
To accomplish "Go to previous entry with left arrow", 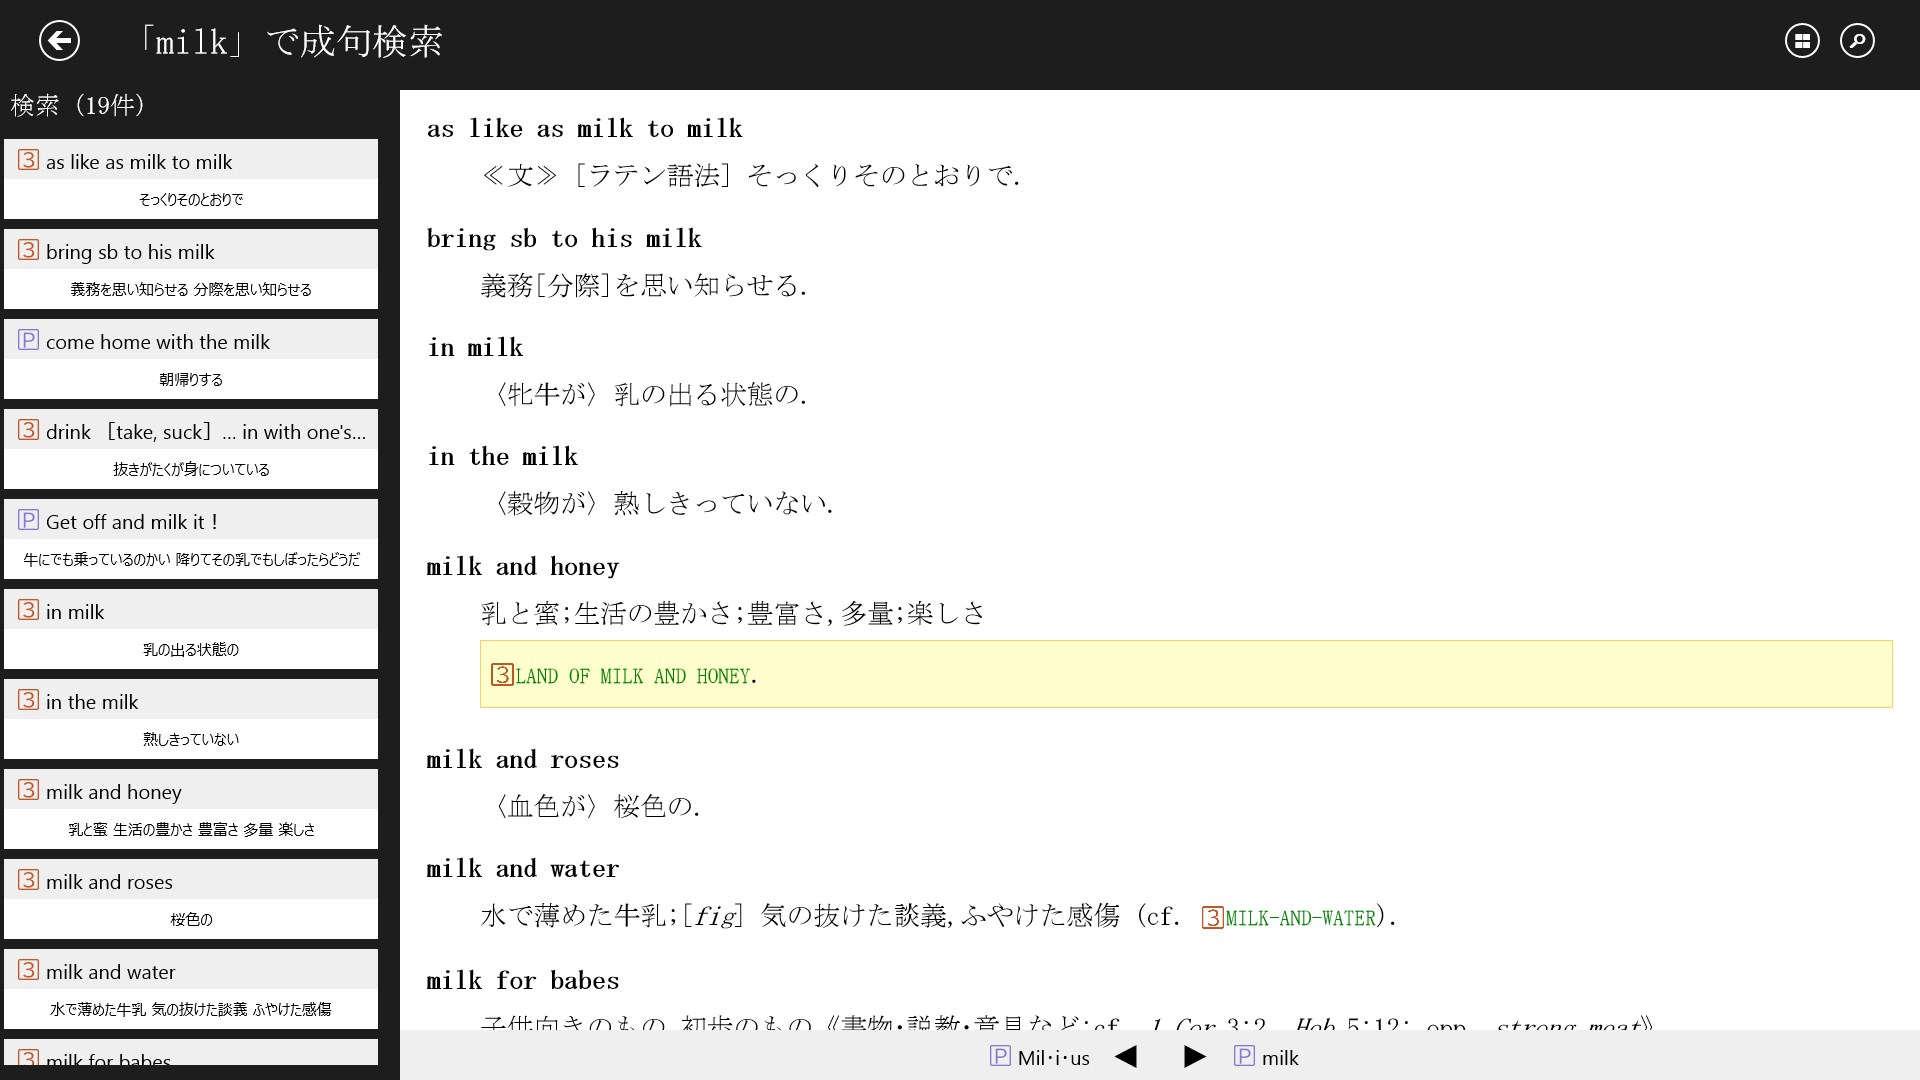I will click(1126, 1057).
